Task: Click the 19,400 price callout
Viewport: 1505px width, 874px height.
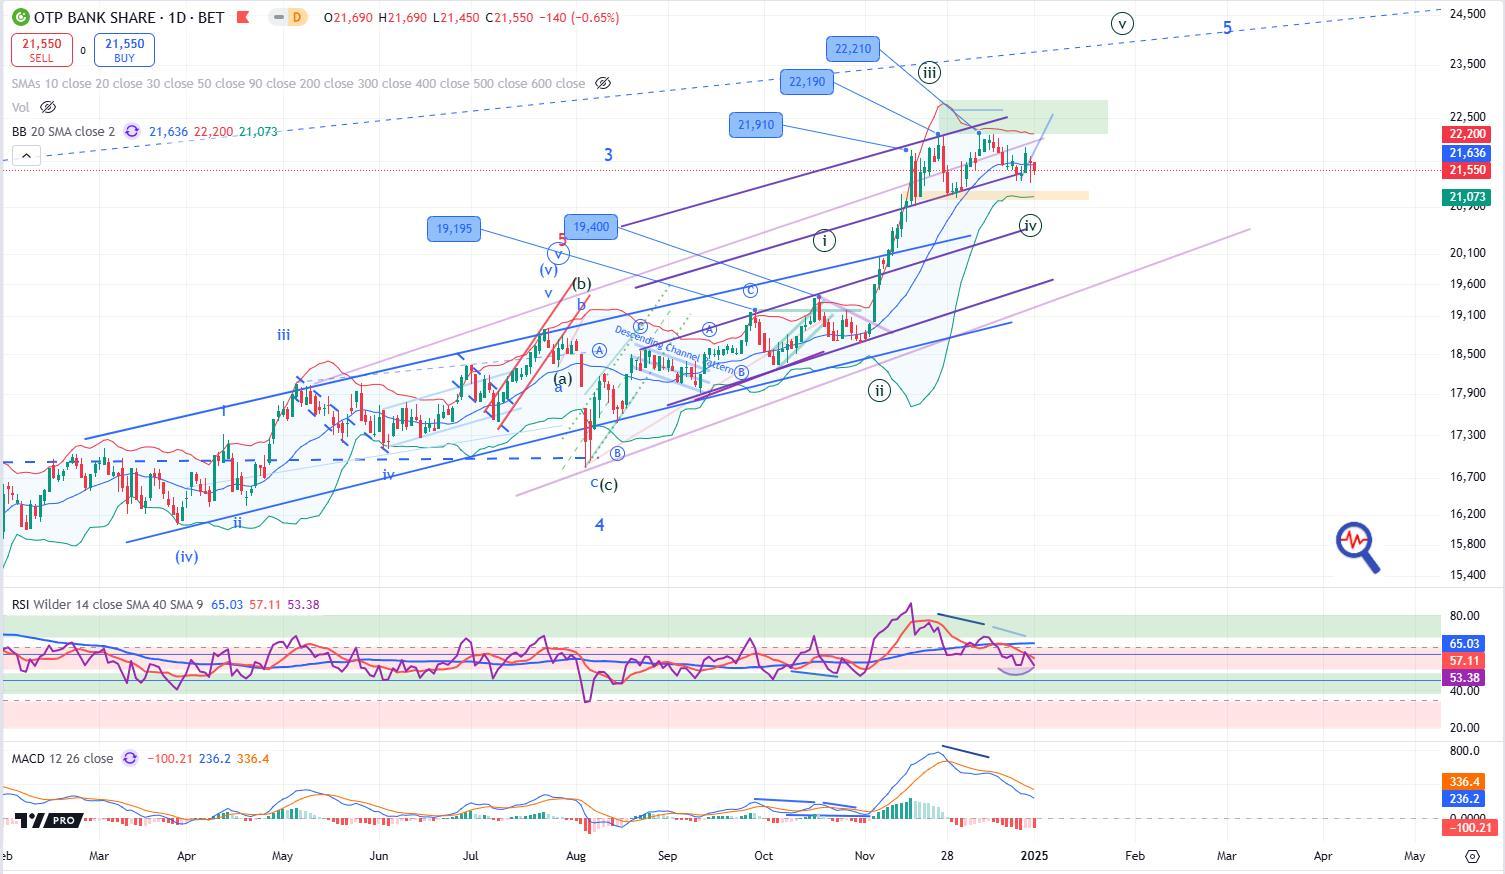Action: point(591,227)
